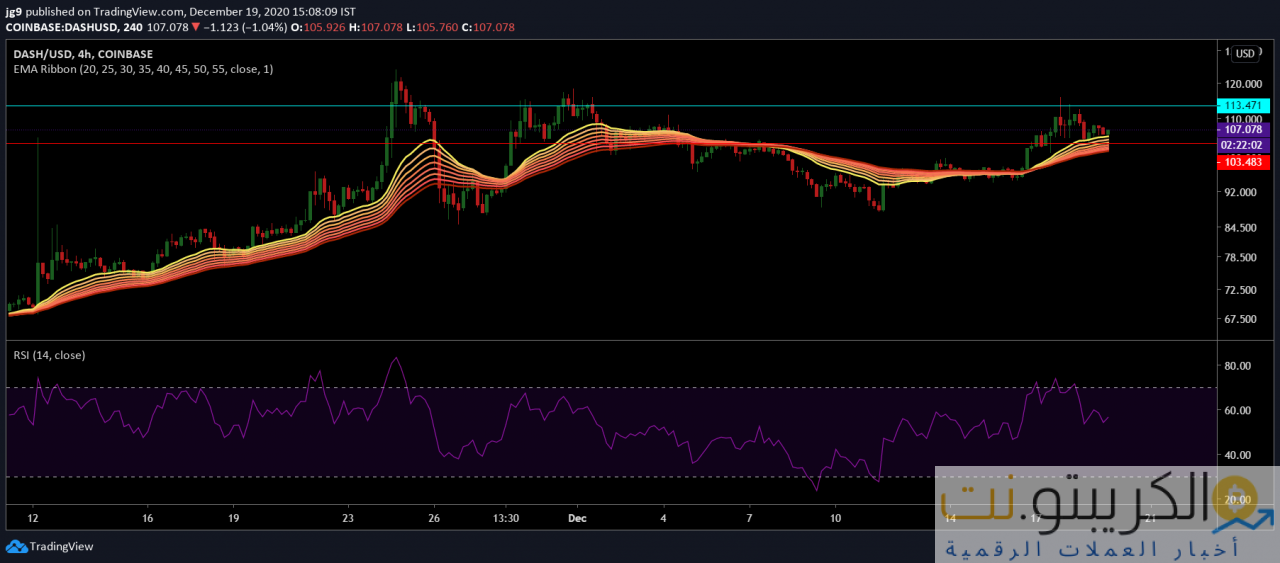The image size is (1280, 563).
Task: Click the red 103.483 price label
Action: pyautogui.click(x=1240, y=162)
